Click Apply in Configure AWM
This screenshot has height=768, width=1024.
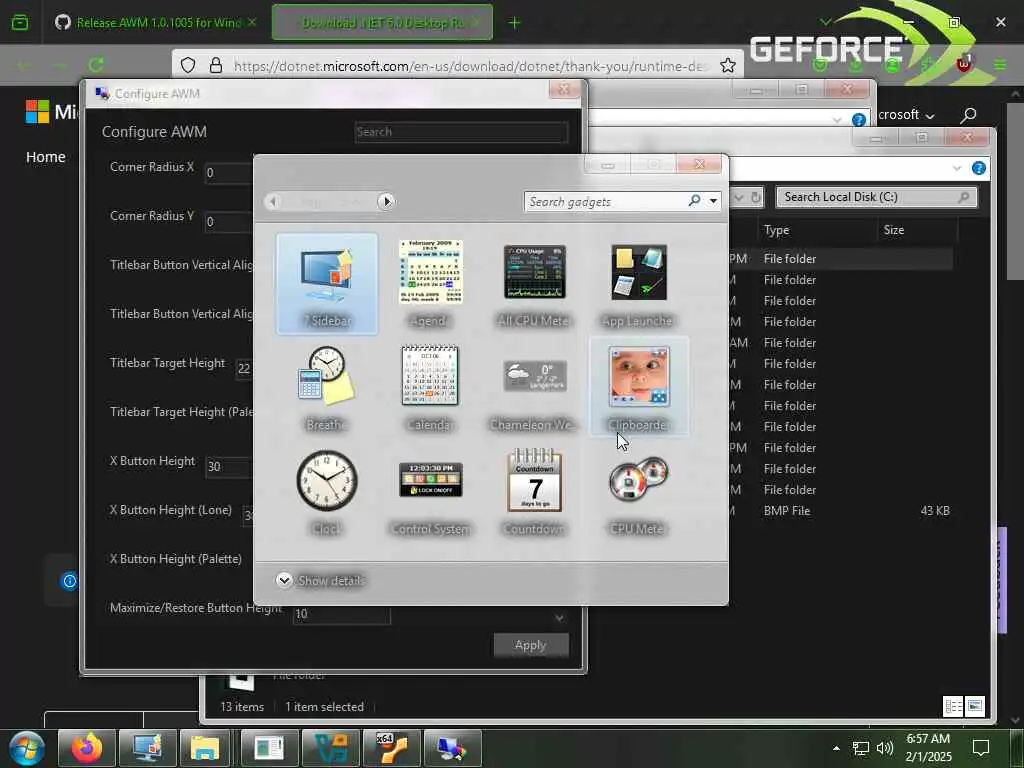(x=530, y=645)
